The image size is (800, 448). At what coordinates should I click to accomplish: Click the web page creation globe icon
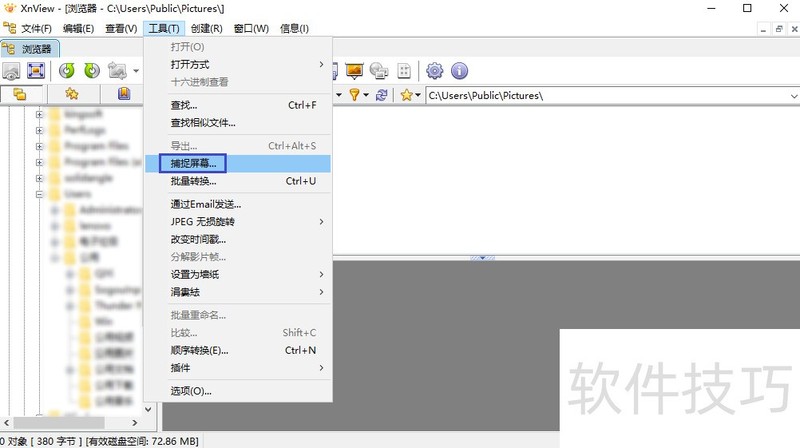(x=379, y=70)
